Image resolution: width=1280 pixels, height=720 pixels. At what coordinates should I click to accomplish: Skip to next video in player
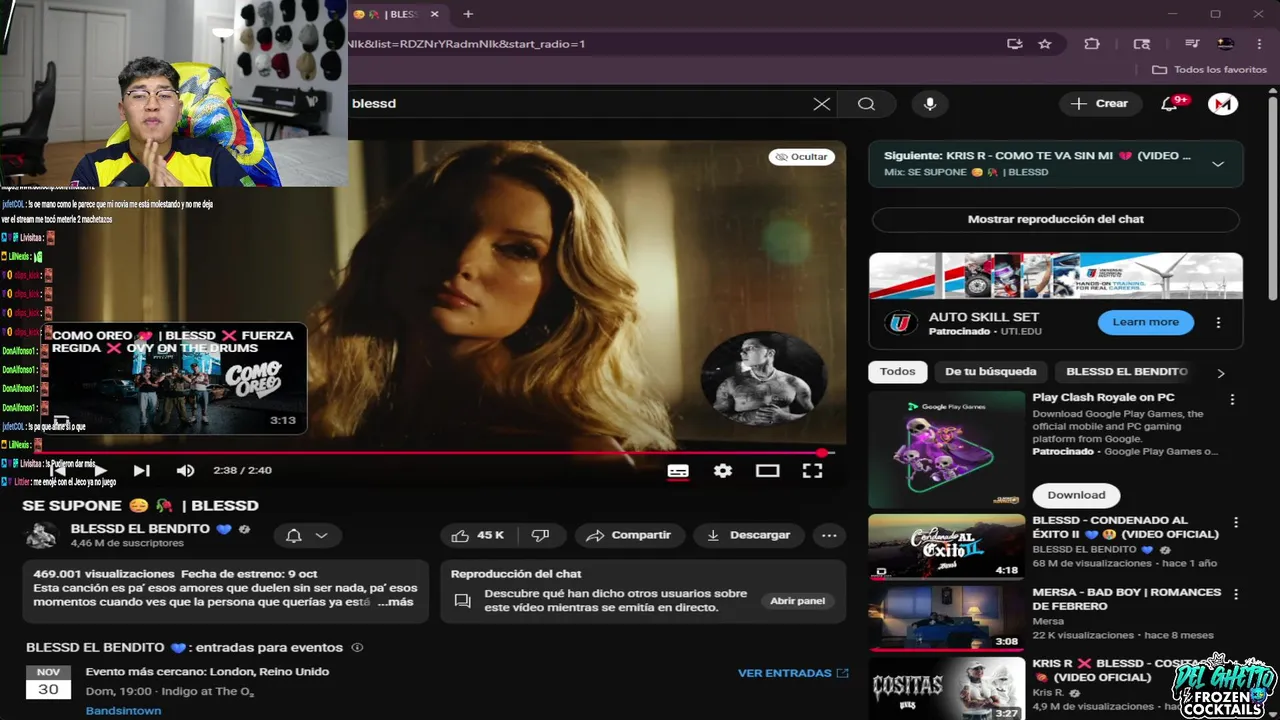pos(141,471)
